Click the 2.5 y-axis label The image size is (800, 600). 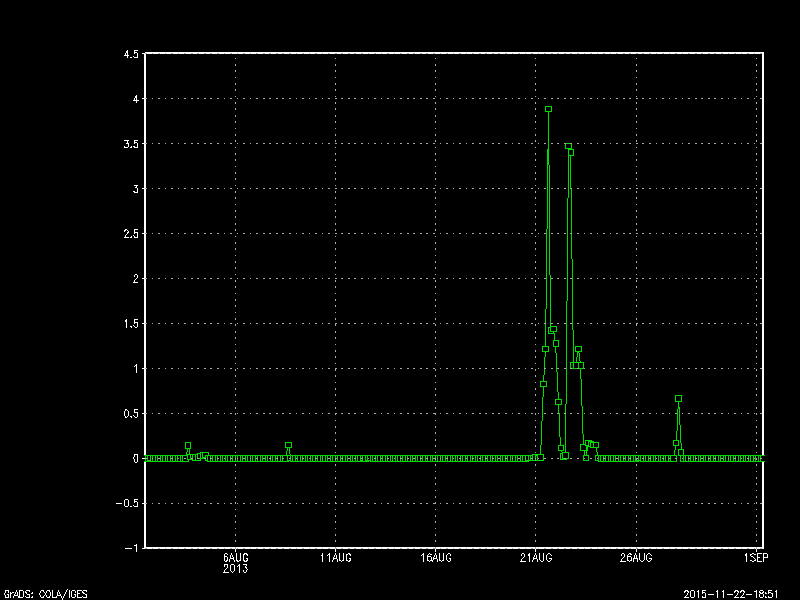pyautogui.click(x=131, y=234)
